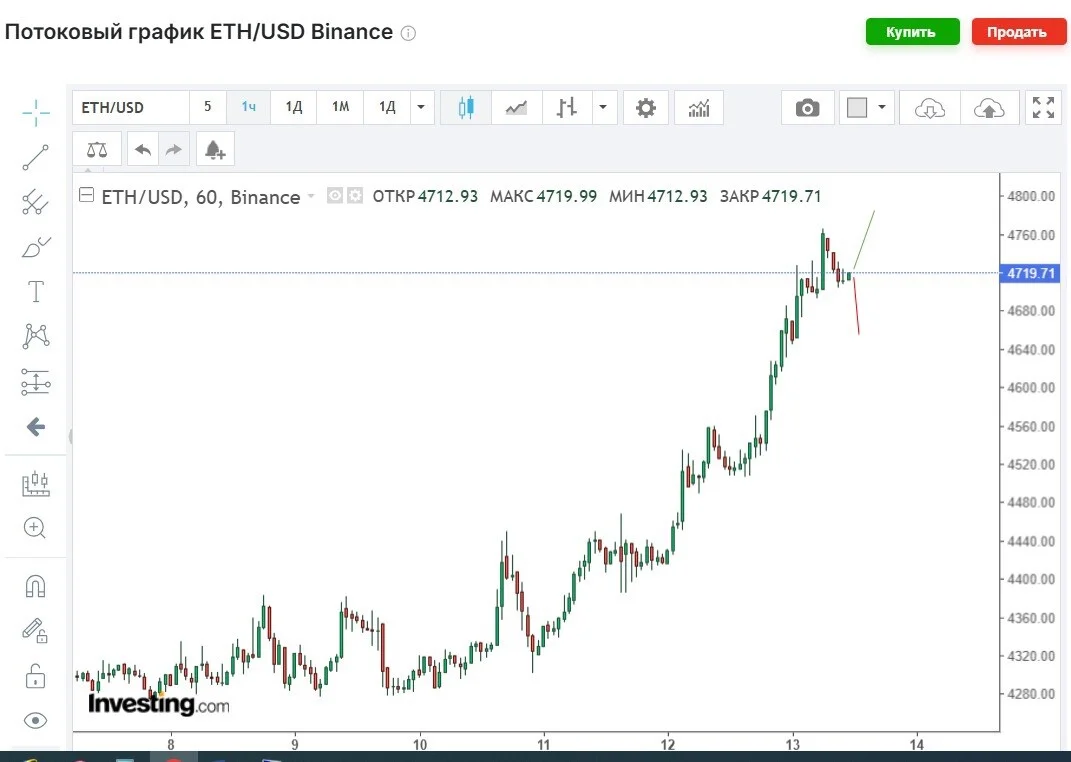Create alert with bell icon

click(215, 150)
